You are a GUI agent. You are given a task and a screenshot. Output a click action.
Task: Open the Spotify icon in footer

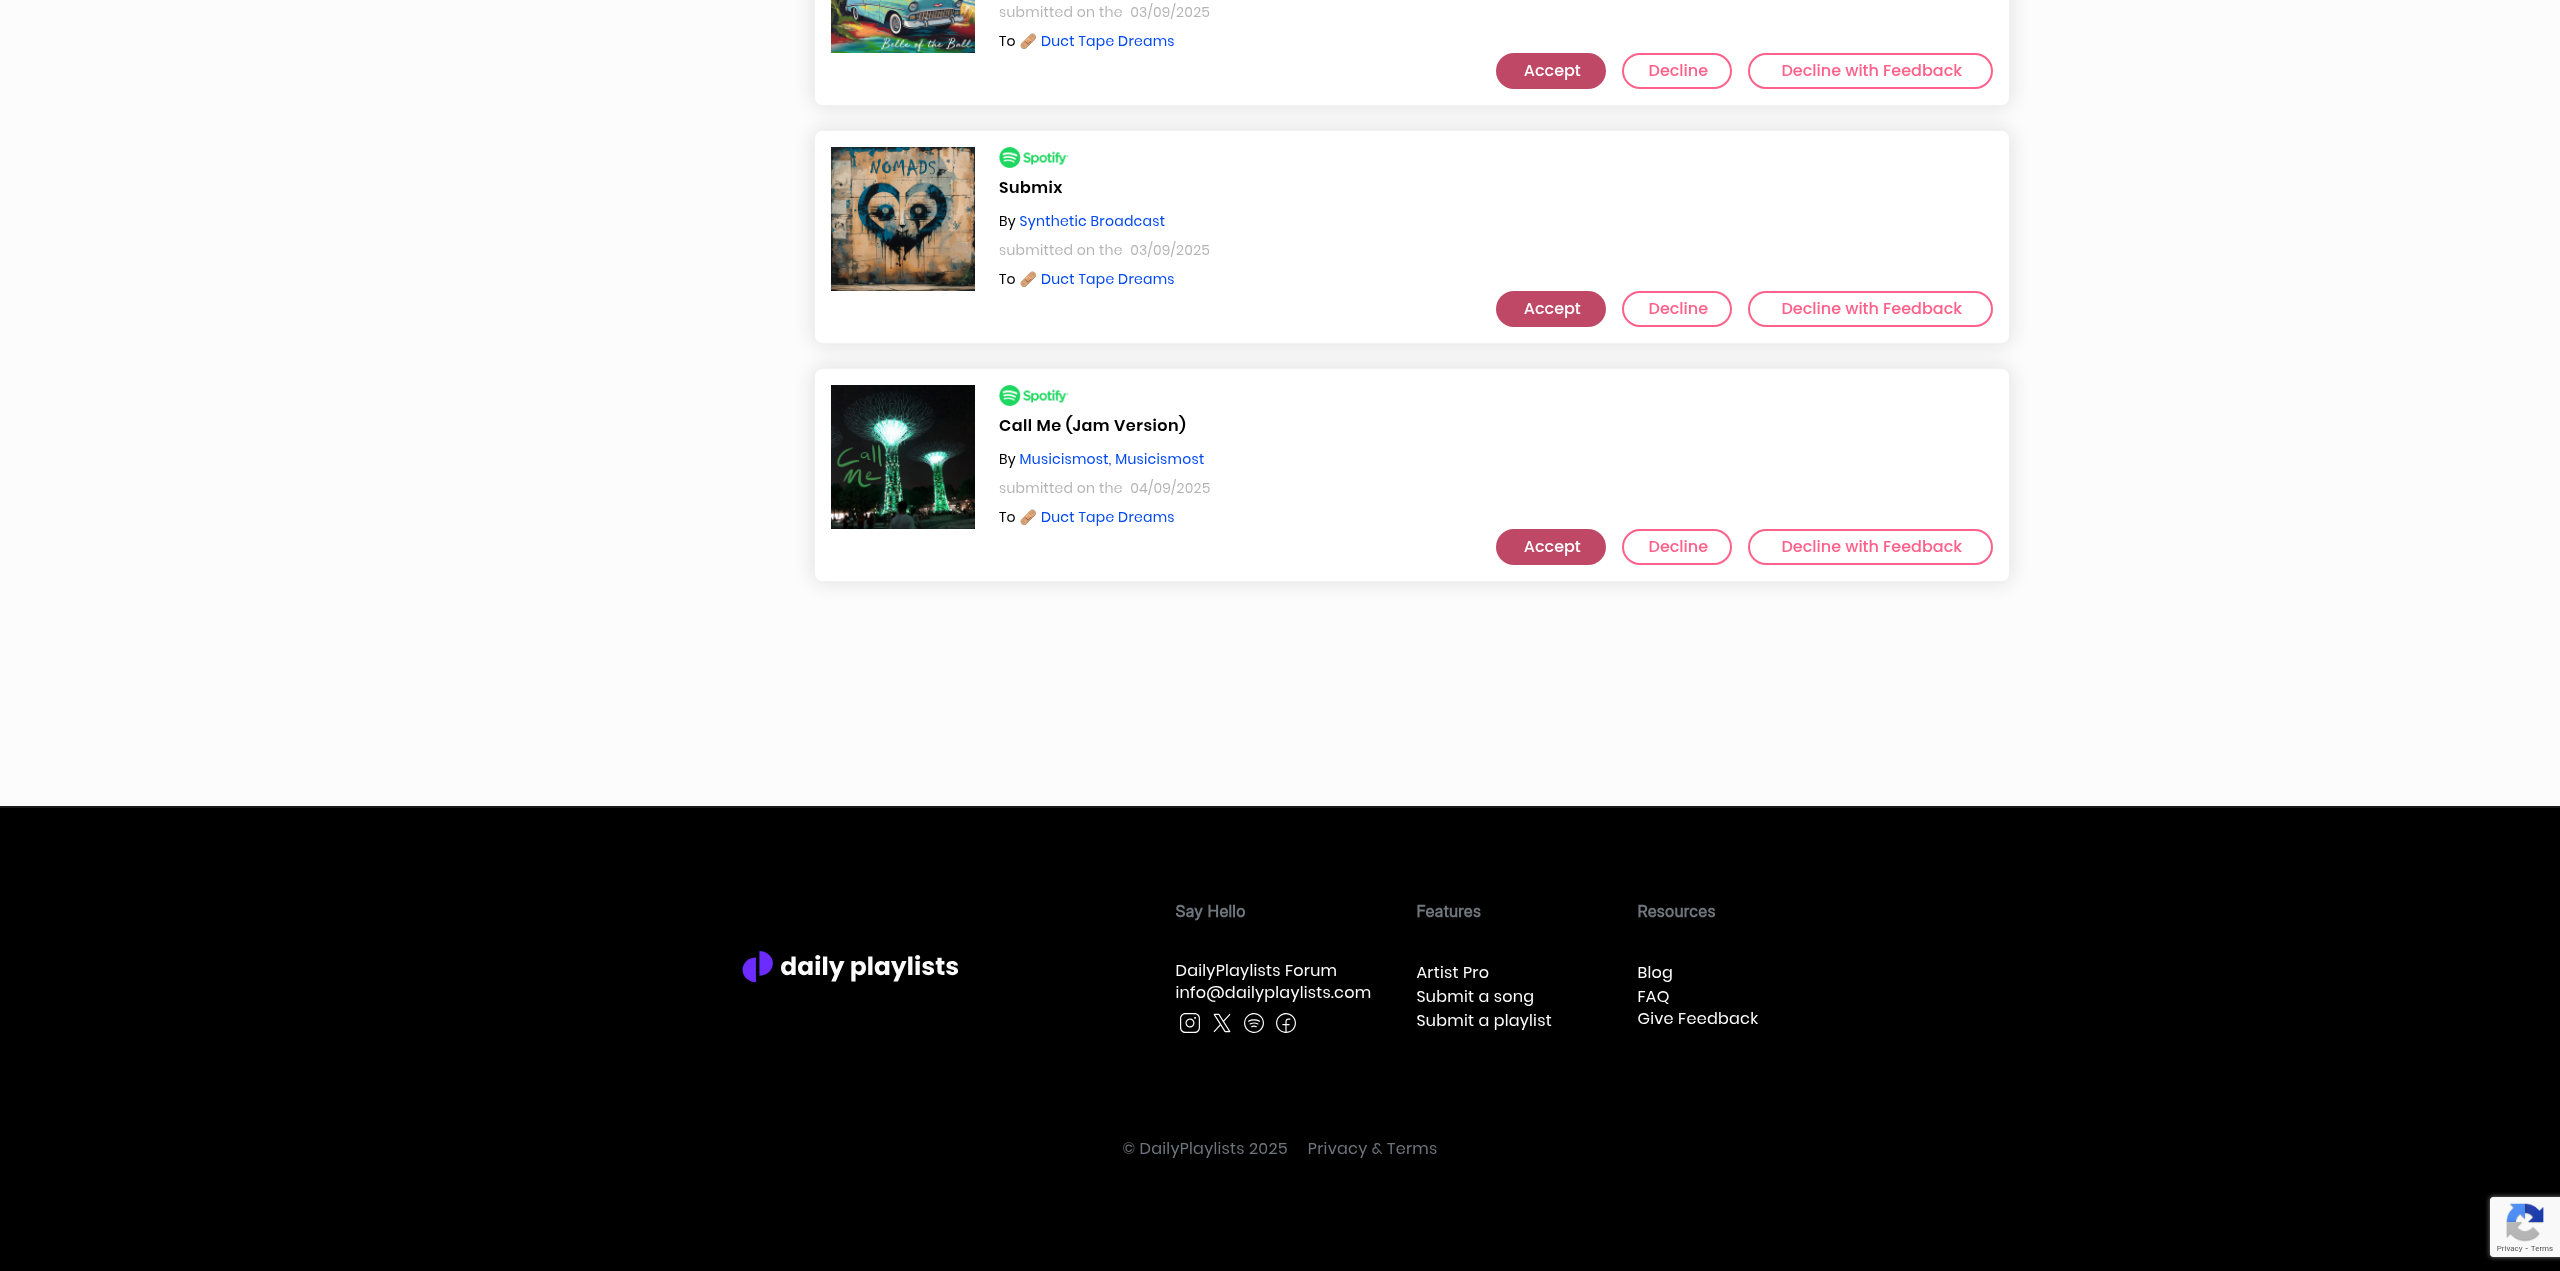pos(1253,1023)
